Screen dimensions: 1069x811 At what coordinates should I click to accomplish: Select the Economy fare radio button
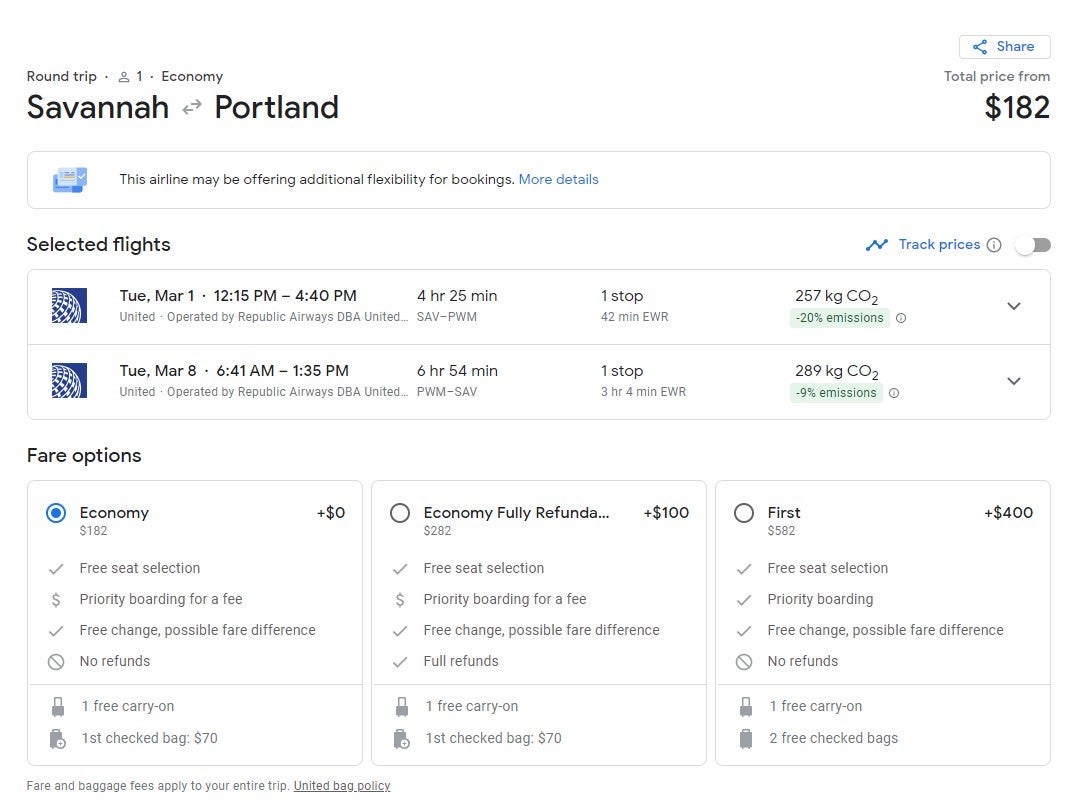pos(56,513)
